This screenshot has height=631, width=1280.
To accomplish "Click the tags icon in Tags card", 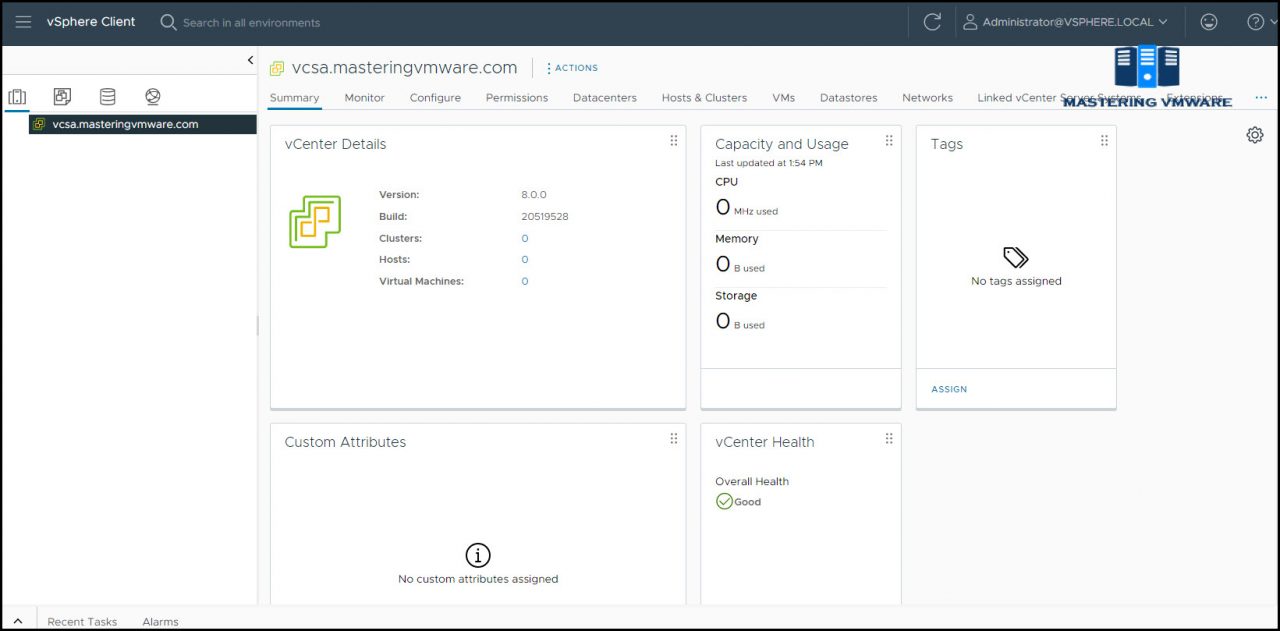I will tap(1016, 258).
